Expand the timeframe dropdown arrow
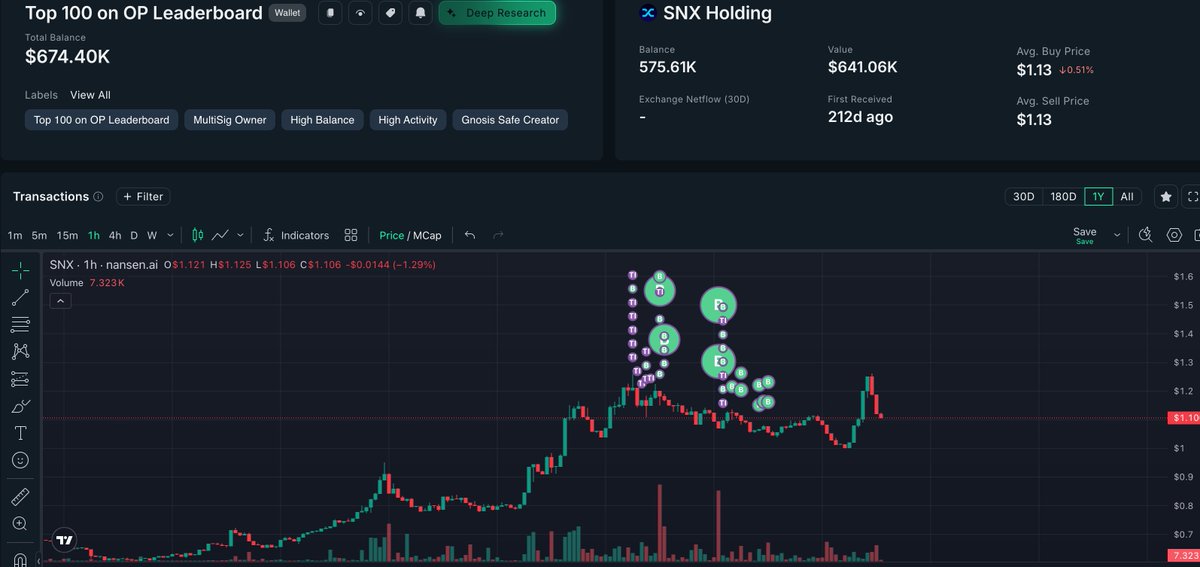The width and height of the screenshot is (1200, 567). click(x=170, y=235)
